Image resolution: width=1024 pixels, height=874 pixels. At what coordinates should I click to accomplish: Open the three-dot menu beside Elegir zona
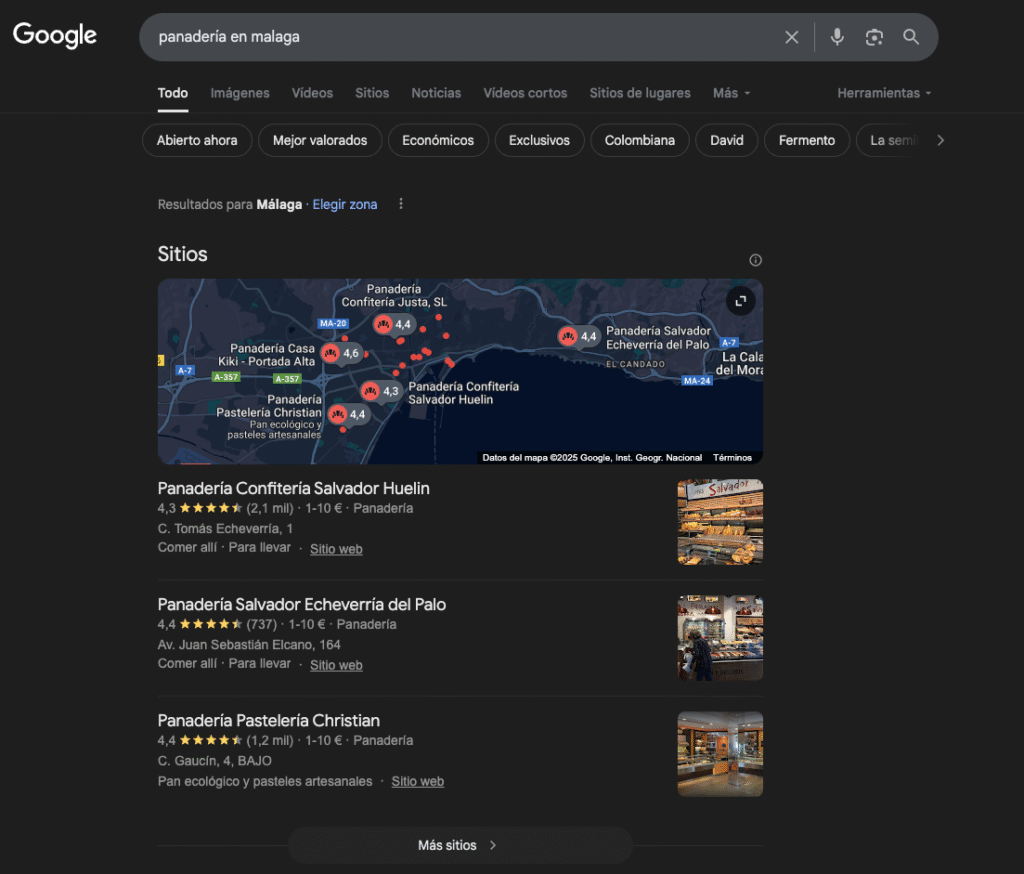401,204
